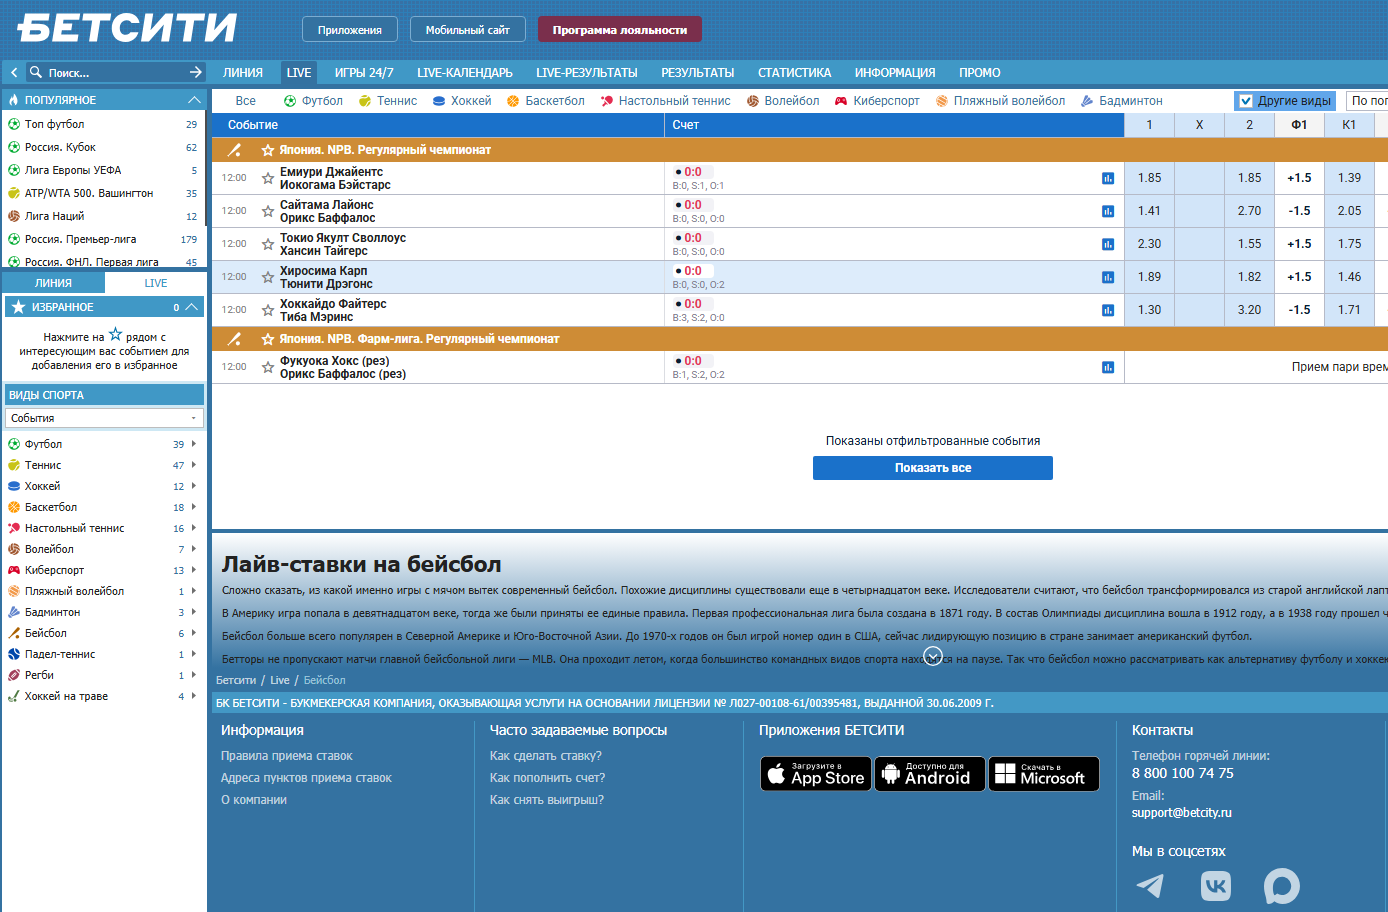
Task: Email support@betcity.ru link
Action: [x=1182, y=813]
